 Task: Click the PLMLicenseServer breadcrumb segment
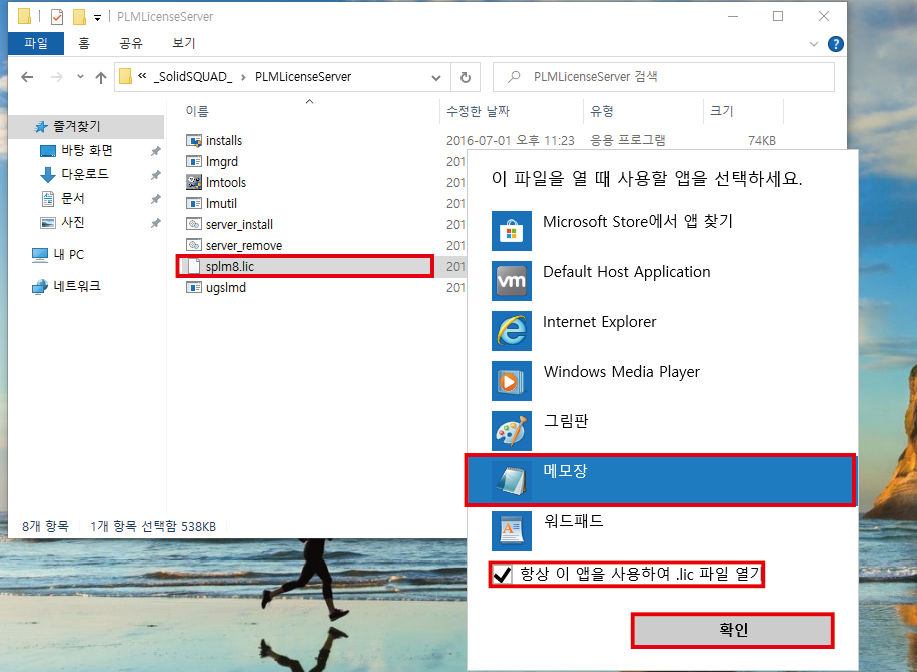coord(303,77)
